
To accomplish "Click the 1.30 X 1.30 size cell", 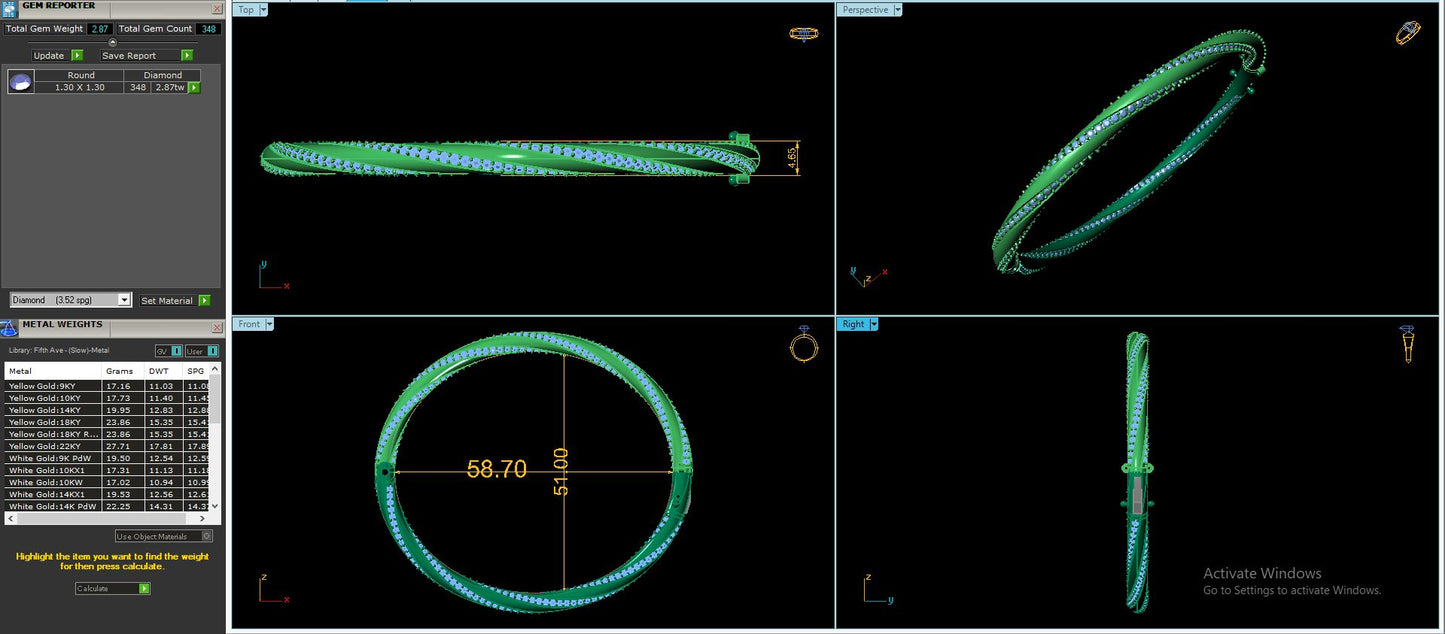I will pos(80,87).
